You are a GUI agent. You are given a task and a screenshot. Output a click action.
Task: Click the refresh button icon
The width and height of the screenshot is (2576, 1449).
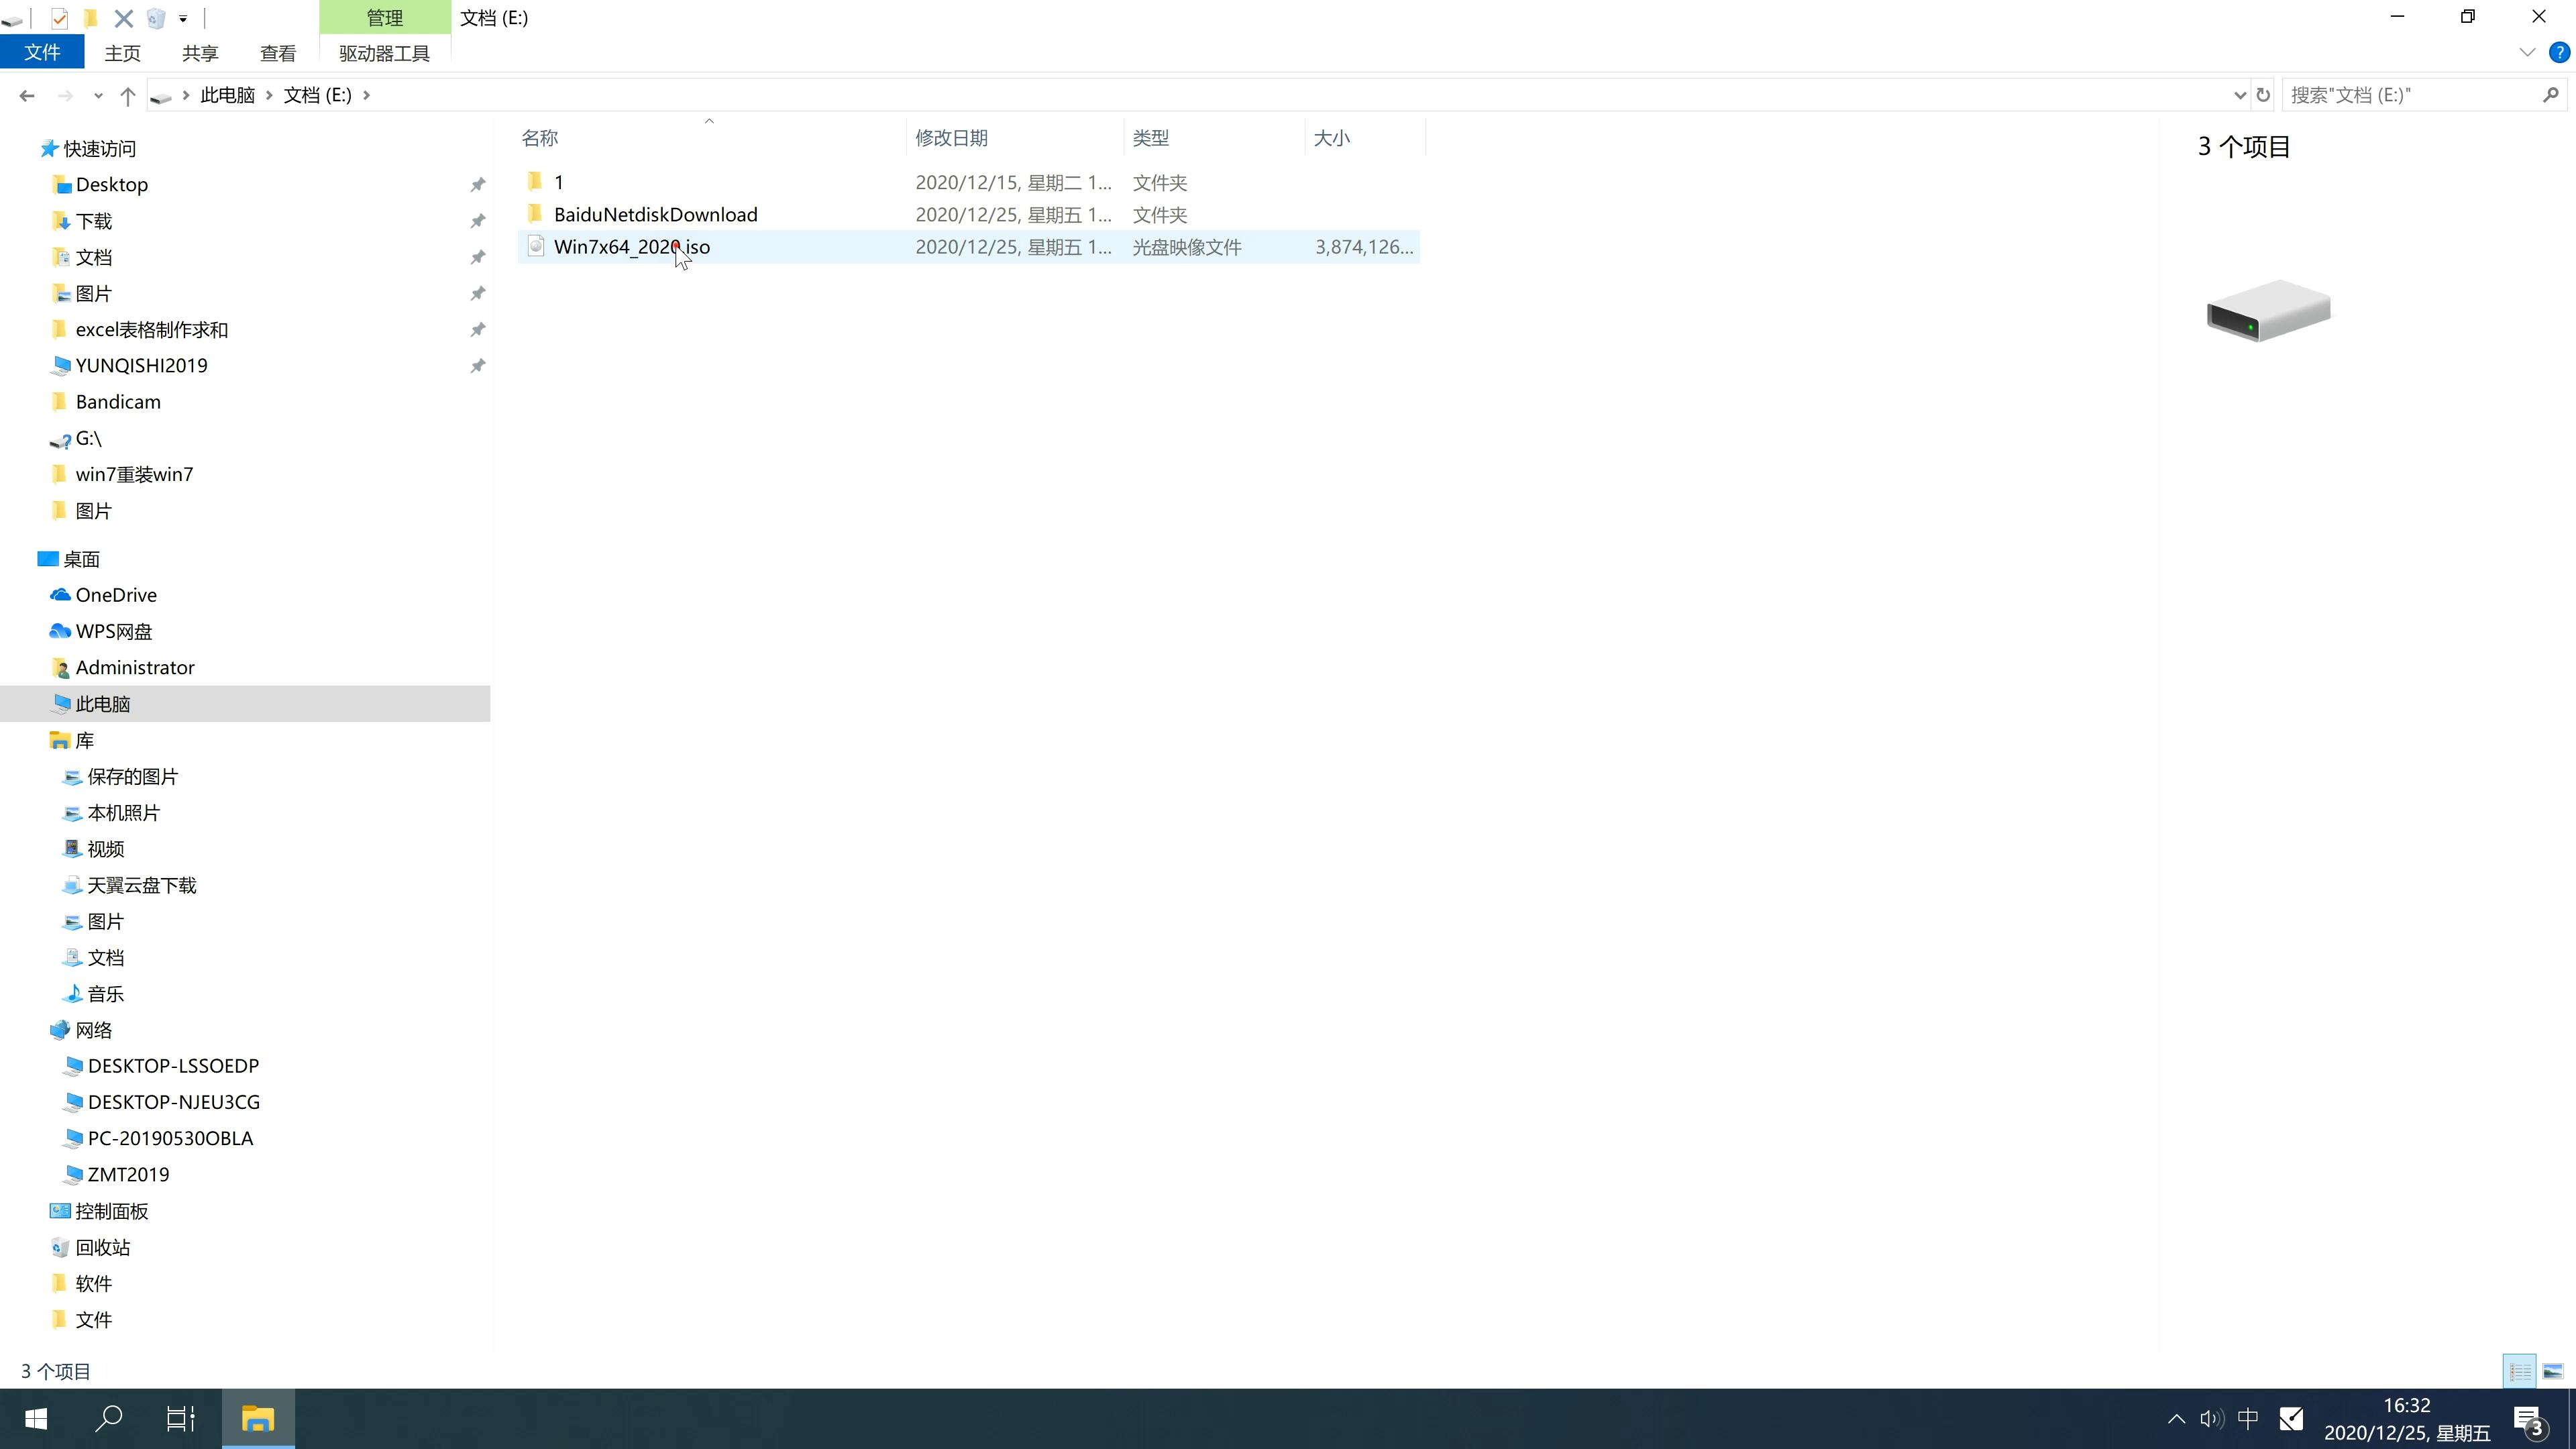click(2263, 94)
